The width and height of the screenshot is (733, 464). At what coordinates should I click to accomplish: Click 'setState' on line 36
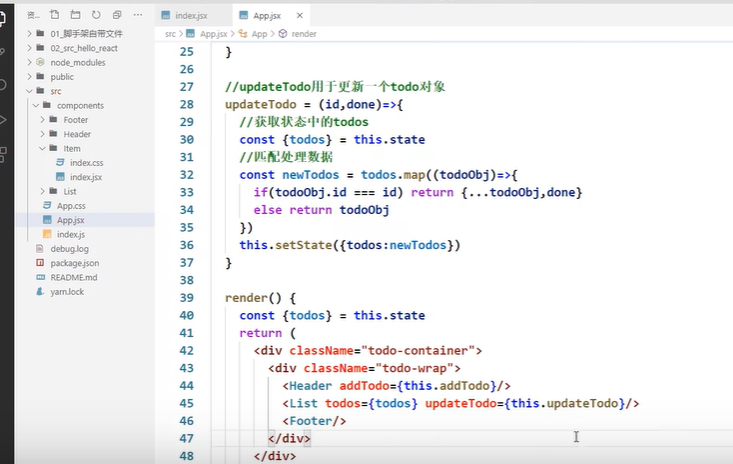tap(303, 245)
